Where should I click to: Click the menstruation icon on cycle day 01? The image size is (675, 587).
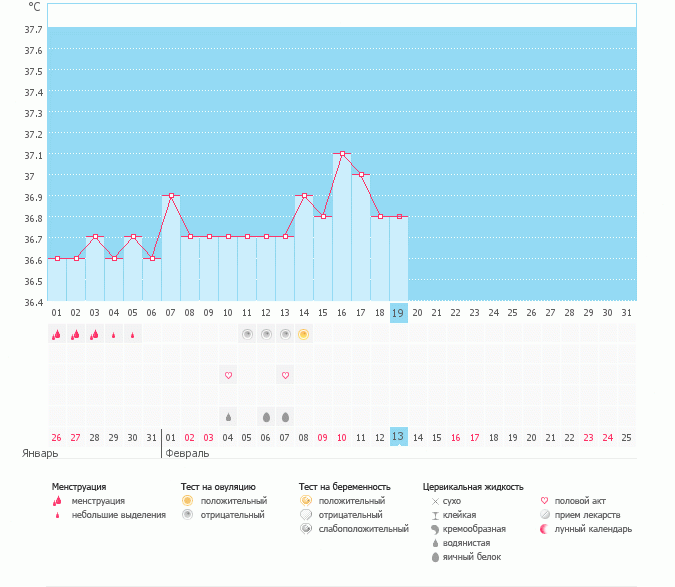click(x=56, y=335)
